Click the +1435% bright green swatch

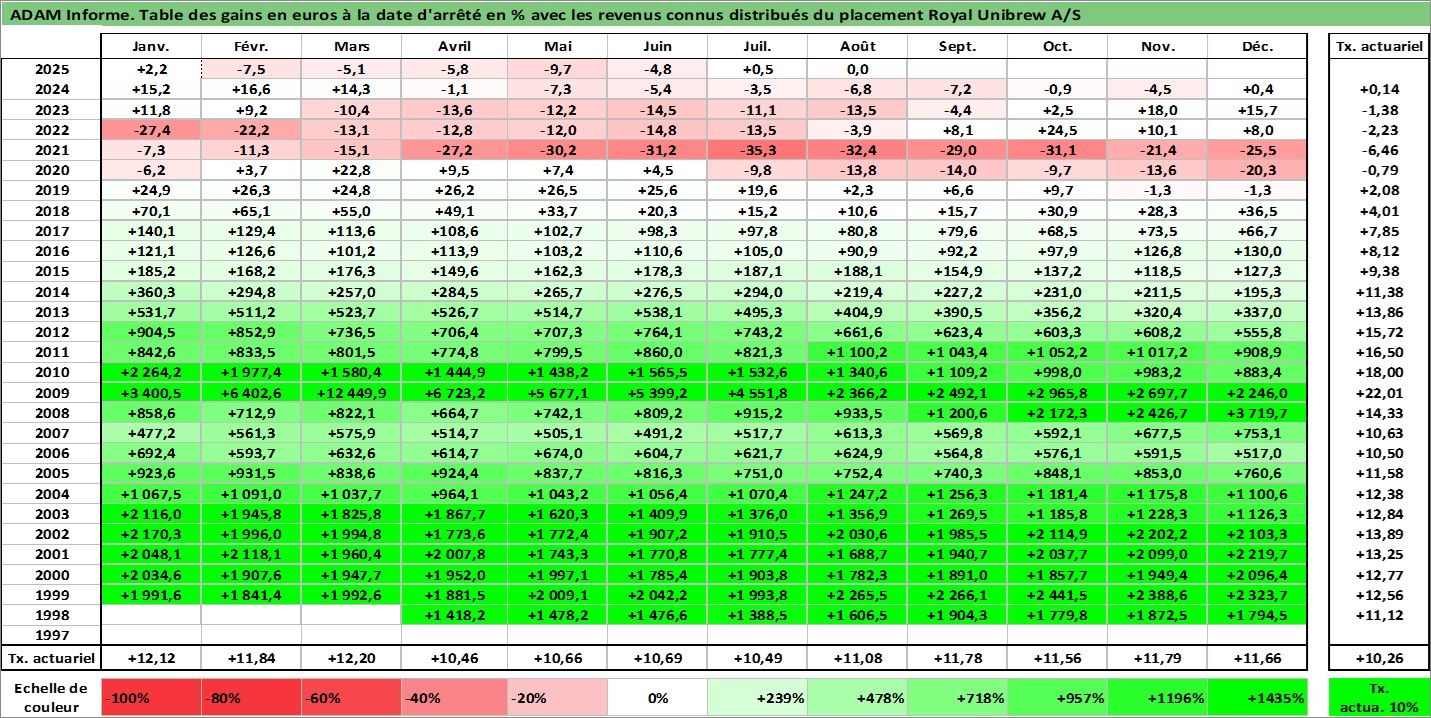click(1258, 697)
